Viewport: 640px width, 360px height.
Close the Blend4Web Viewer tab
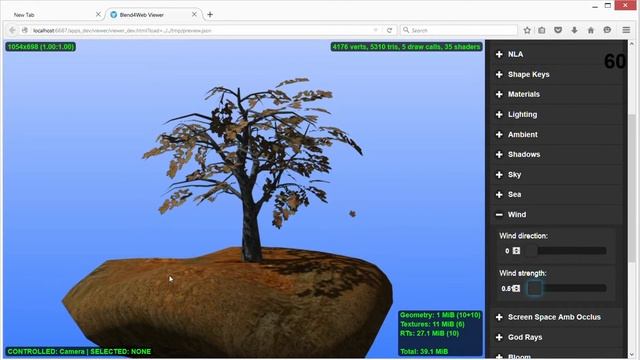(194, 14)
